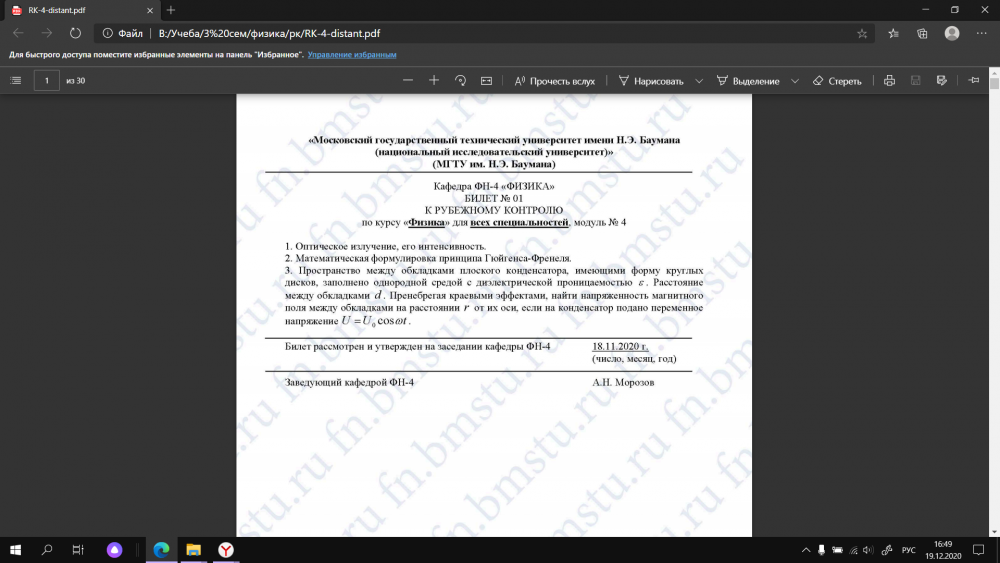
Task: Zoom in with the plus icon
Action: (434, 80)
